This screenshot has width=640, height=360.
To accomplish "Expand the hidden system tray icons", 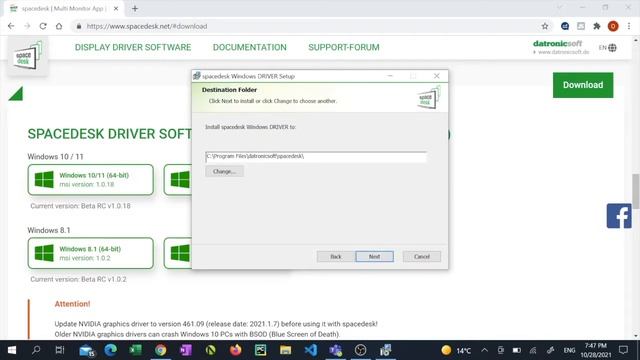I will click(484, 350).
